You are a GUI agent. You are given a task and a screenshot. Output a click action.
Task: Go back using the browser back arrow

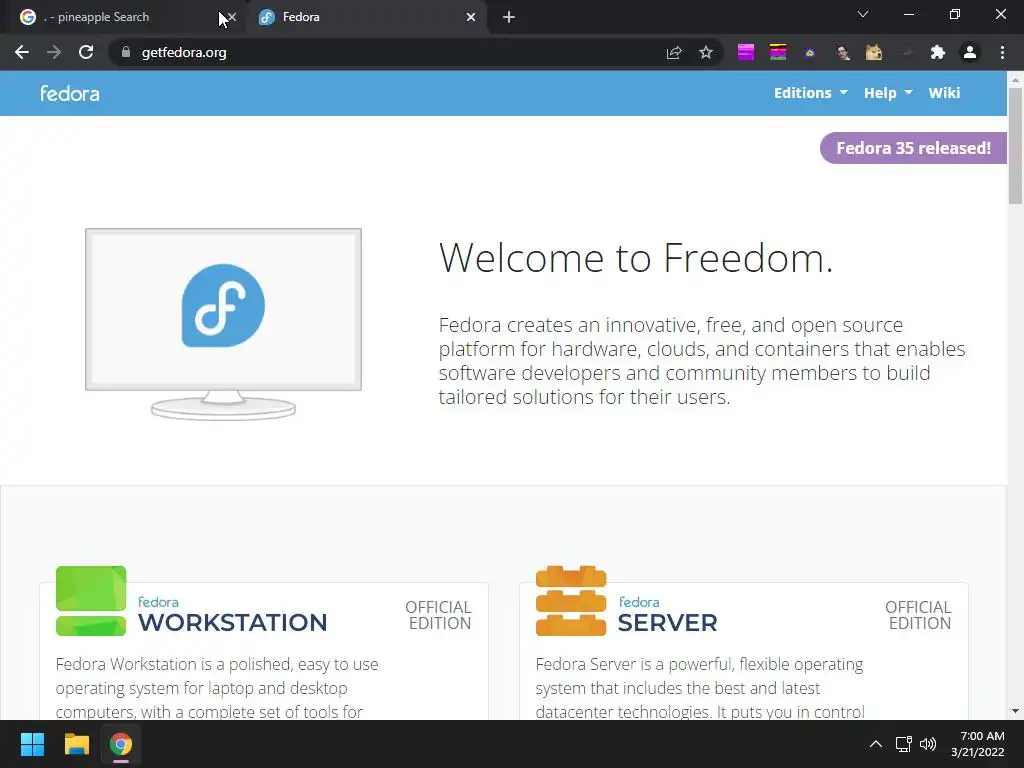(22, 52)
